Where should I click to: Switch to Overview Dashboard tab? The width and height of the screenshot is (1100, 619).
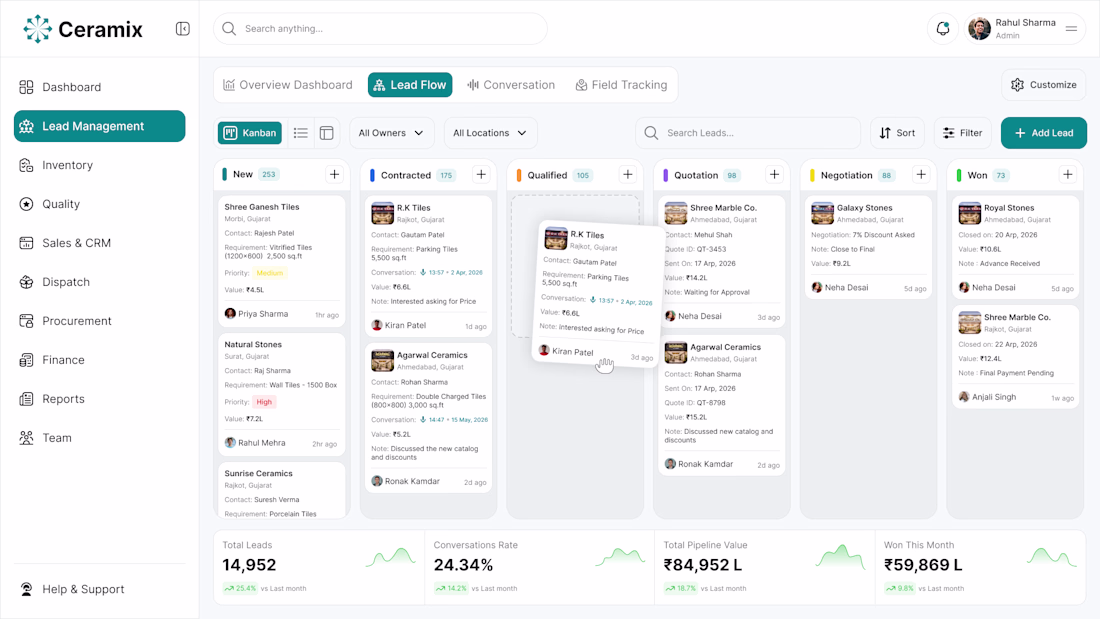(x=288, y=85)
